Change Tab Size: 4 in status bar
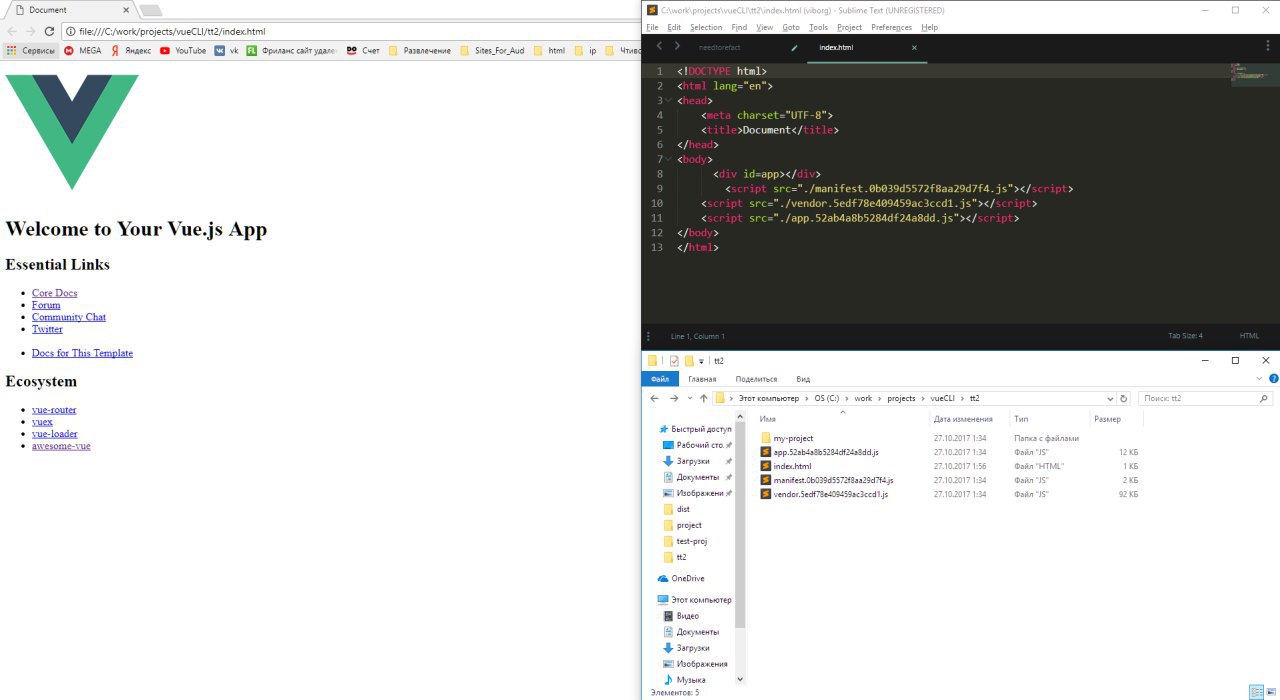 click(x=1185, y=336)
